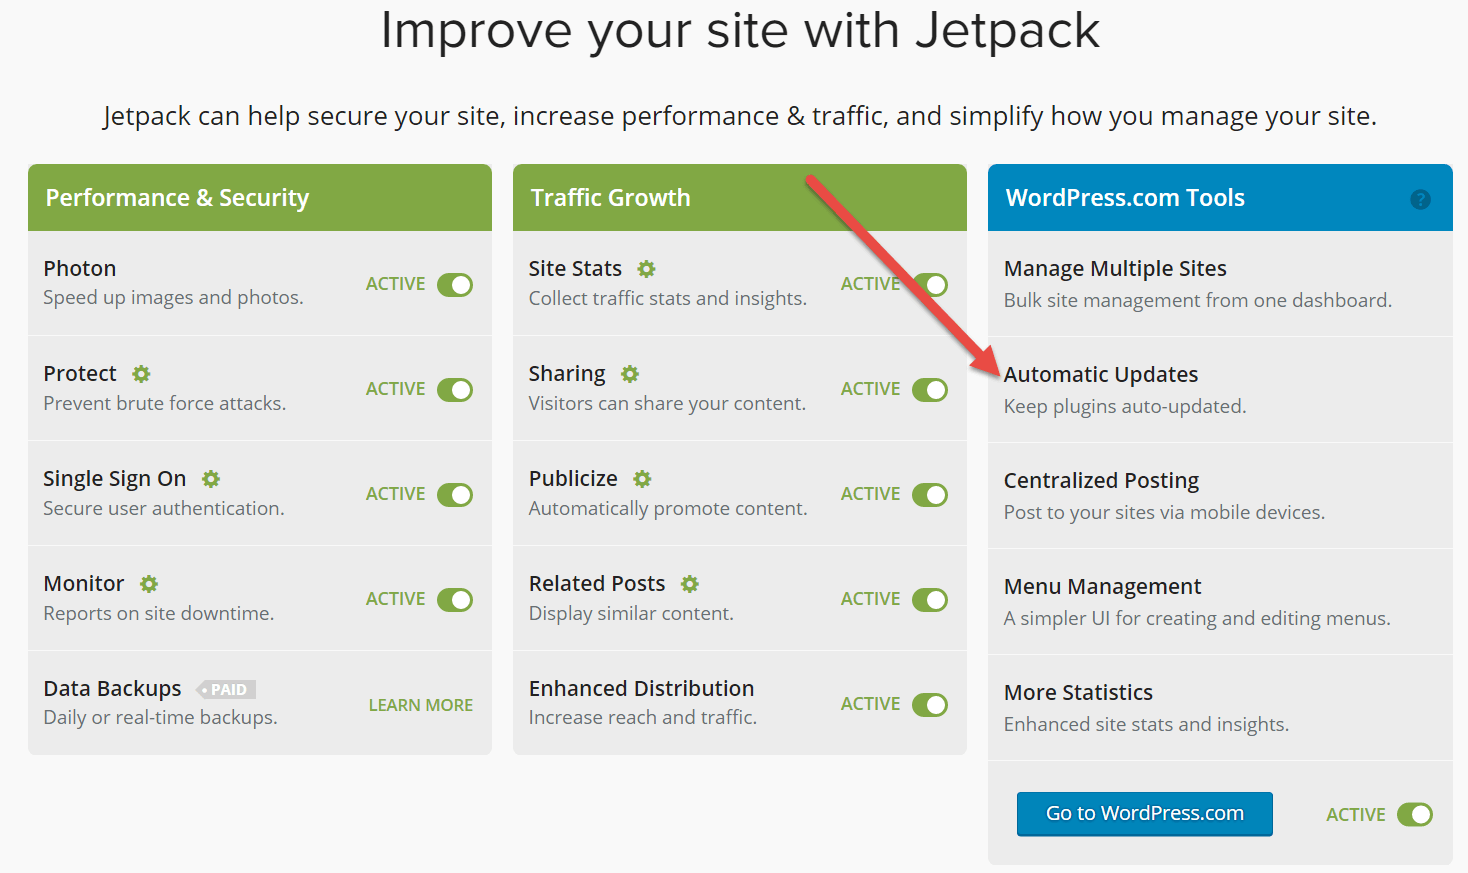1468x873 pixels.
Task: Click the Protect module title
Action: 80,374
